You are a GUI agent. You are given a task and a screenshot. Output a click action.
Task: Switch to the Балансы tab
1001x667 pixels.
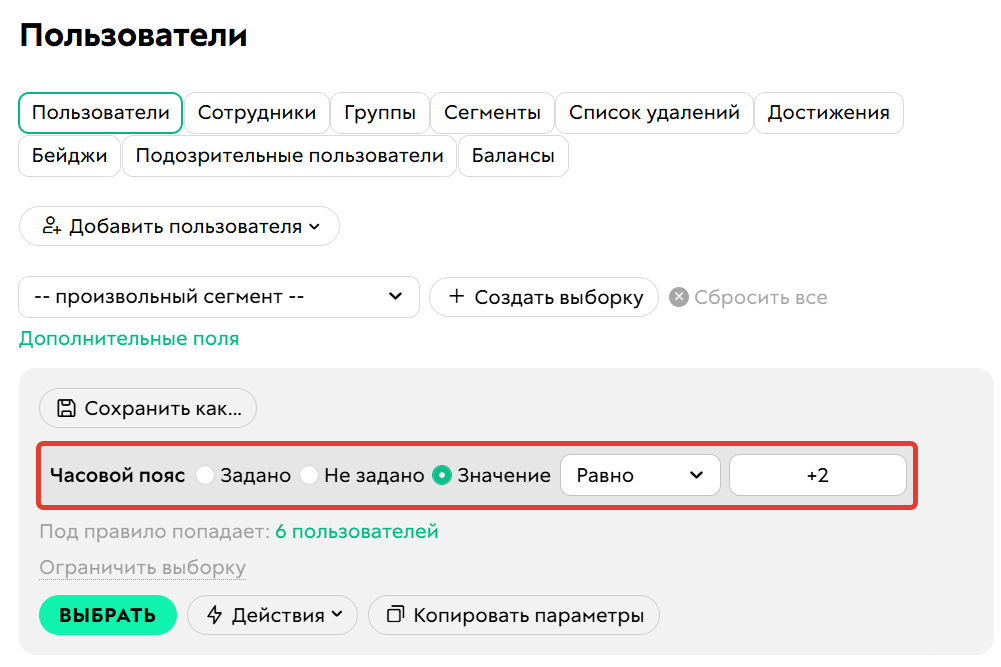click(513, 156)
